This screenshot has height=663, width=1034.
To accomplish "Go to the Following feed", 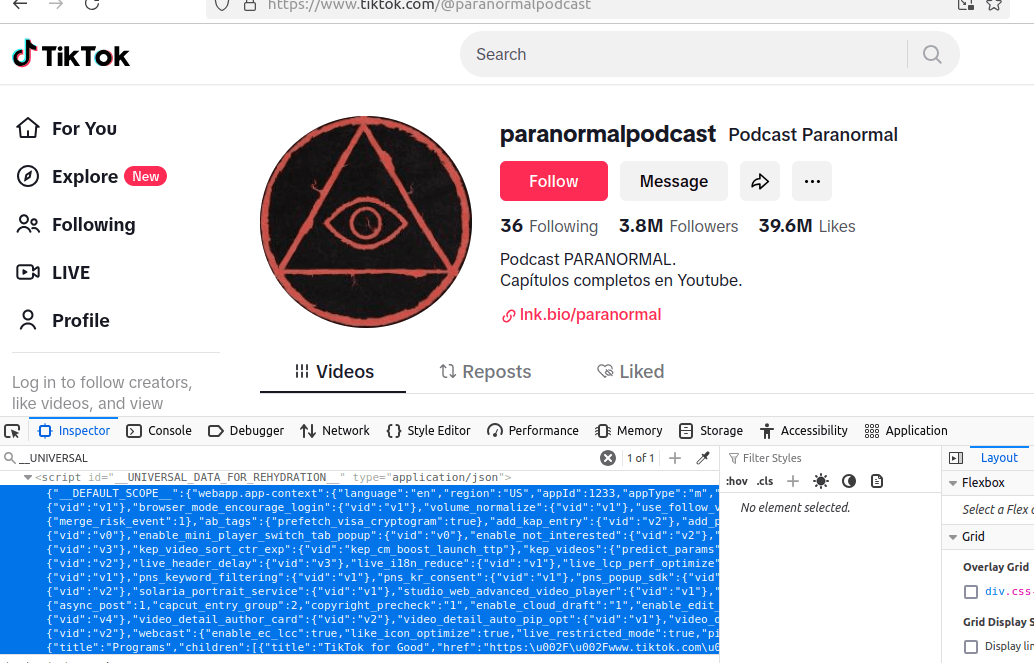I will (76, 225).
